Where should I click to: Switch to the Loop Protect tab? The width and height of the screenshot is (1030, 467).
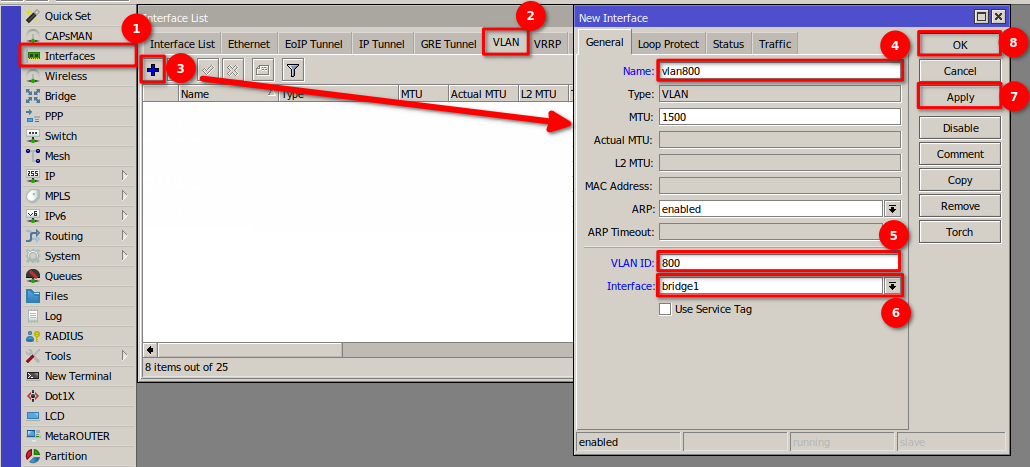coord(668,44)
